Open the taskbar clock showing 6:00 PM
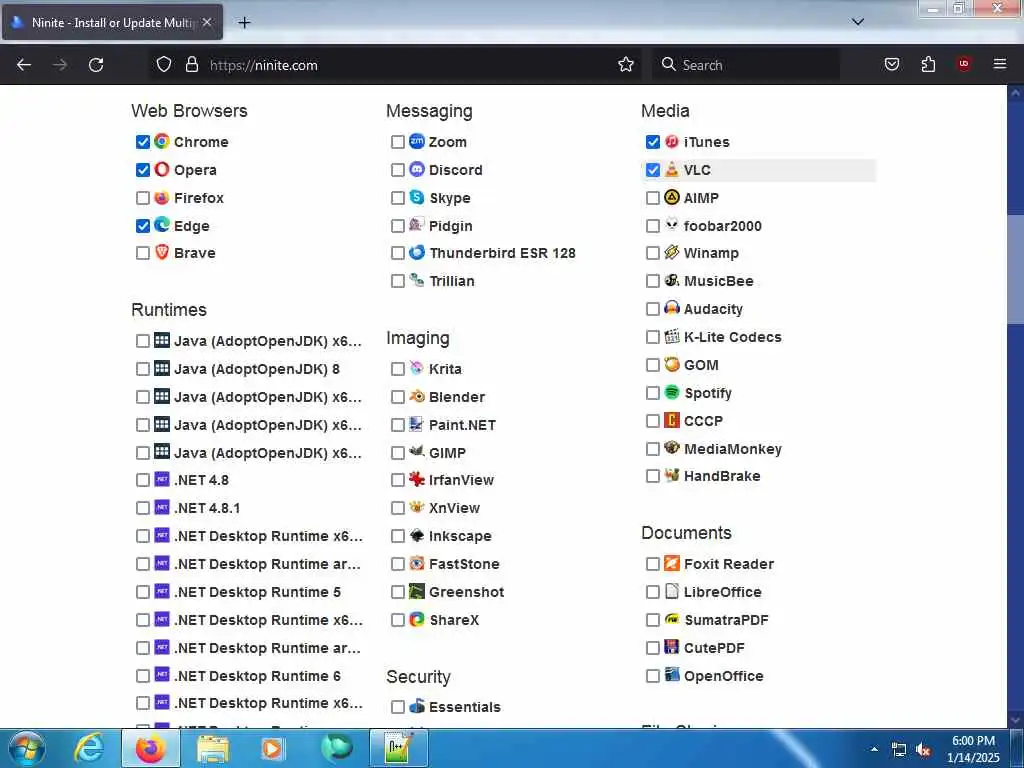The height and width of the screenshot is (768, 1024). pos(973,749)
